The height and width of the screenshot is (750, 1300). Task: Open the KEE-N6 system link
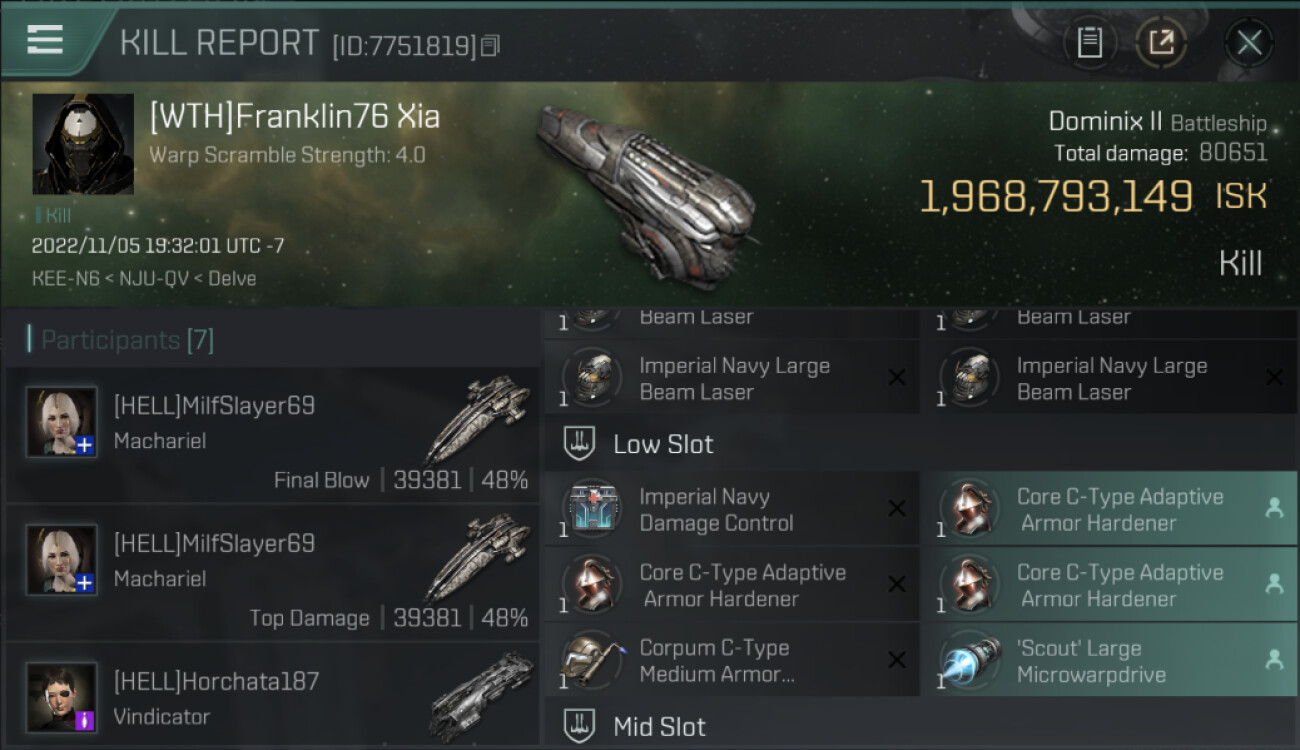point(65,279)
